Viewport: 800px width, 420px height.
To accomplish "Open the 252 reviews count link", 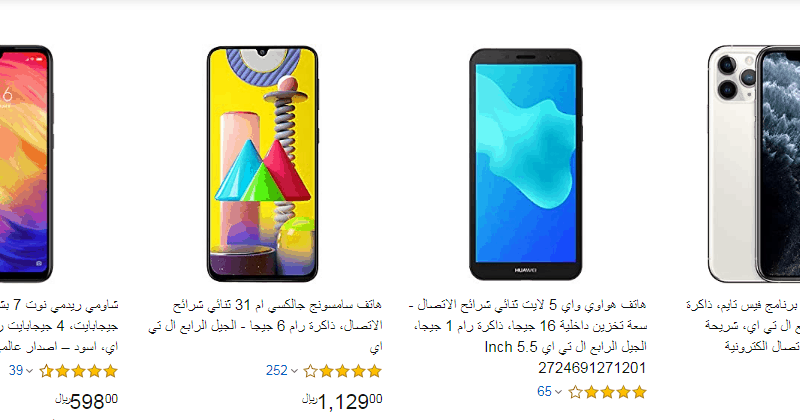I will (277, 370).
